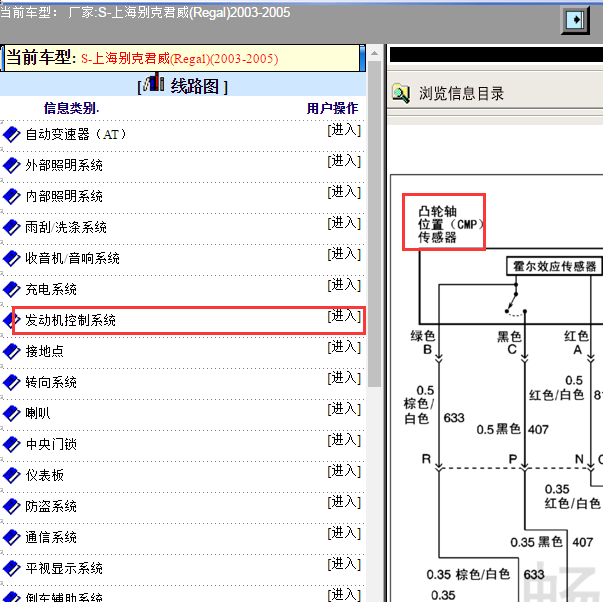603x602 pixels.
Task: Click the 凸轮轴位置（CMP）传感器 label in the diagram
Action: point(450,224)
